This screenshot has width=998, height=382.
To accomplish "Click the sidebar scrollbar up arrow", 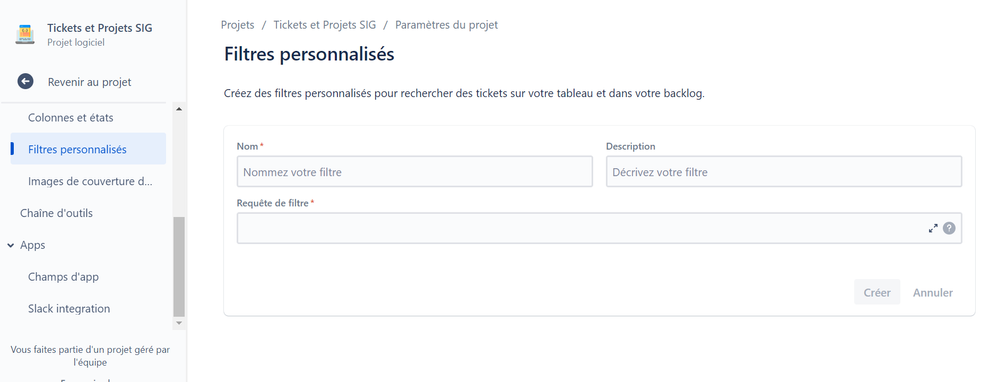I will tap(179, 109).
